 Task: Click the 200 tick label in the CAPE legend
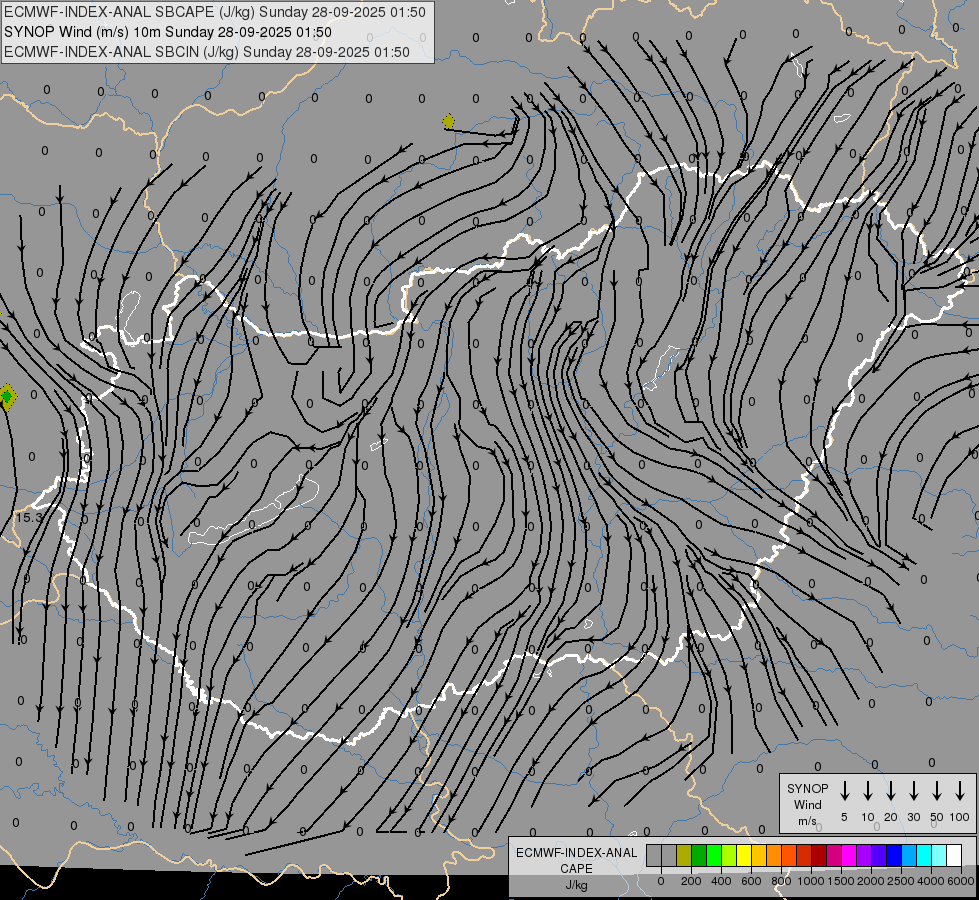pyautogui.click(x=691, y=881)
